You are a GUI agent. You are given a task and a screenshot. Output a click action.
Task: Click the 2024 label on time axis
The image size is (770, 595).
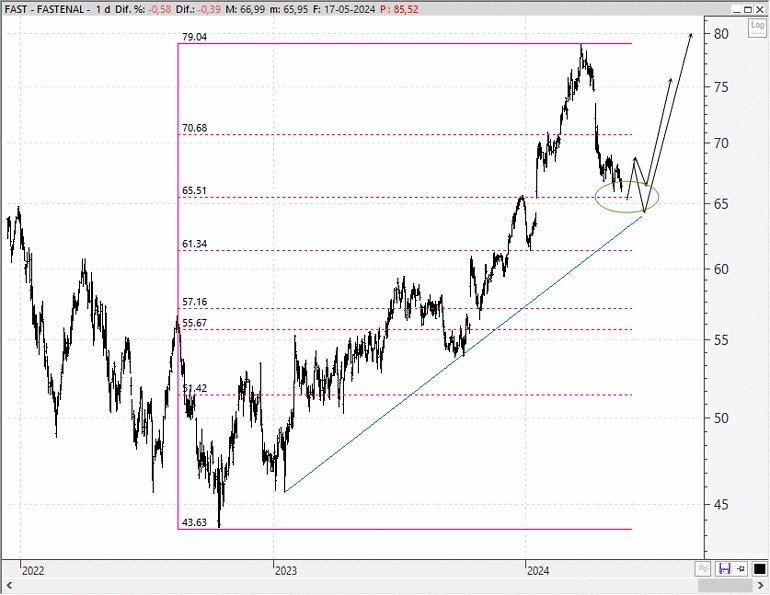click(x=538, y=571)
